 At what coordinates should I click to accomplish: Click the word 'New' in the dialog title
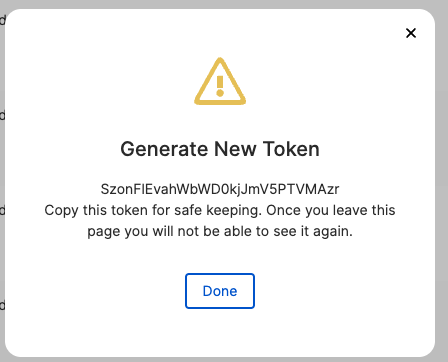tap(235, 149)
